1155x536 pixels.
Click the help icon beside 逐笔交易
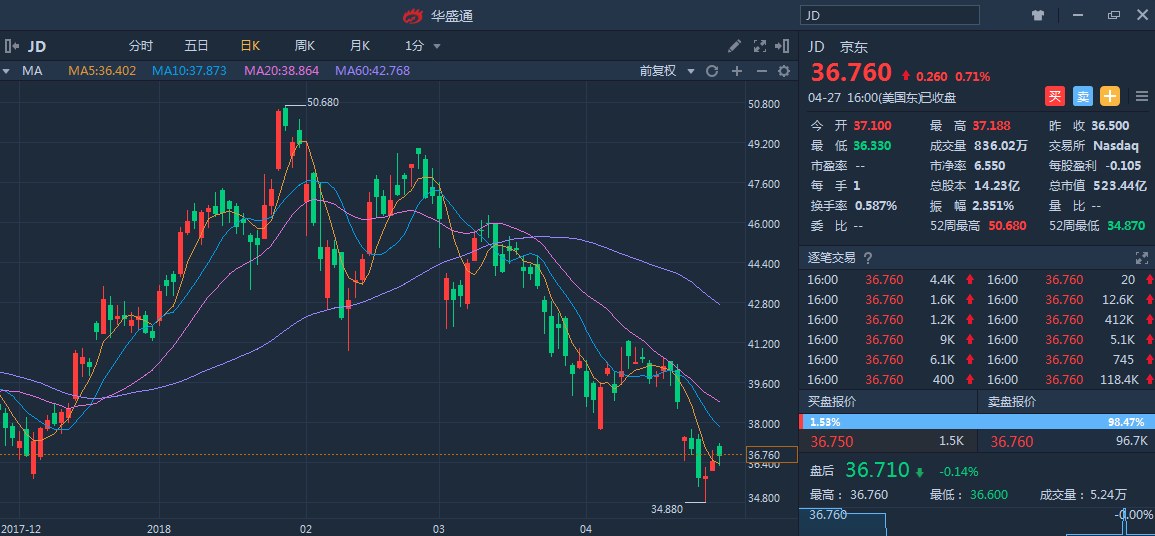[868, 258]
